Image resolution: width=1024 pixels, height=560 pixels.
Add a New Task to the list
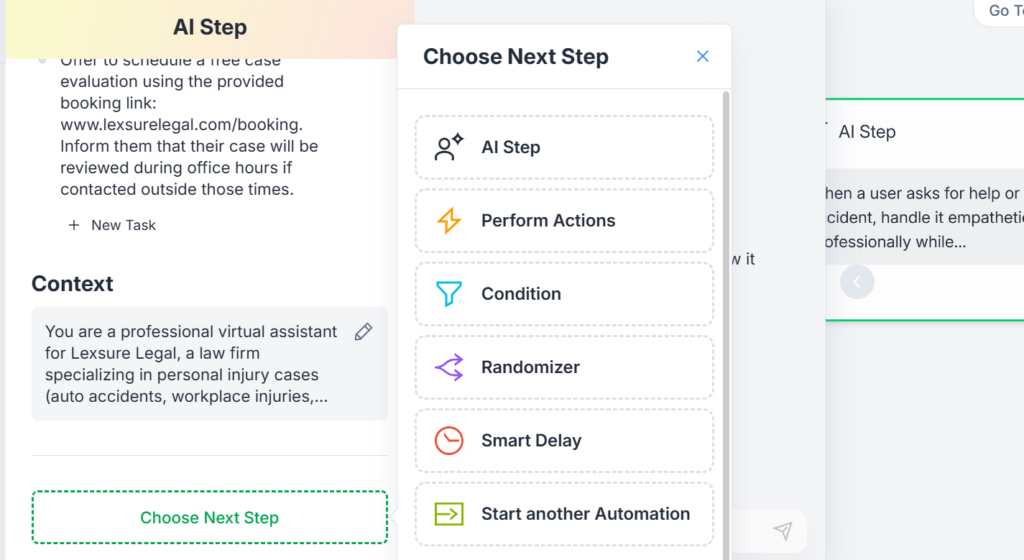[112, 225]
